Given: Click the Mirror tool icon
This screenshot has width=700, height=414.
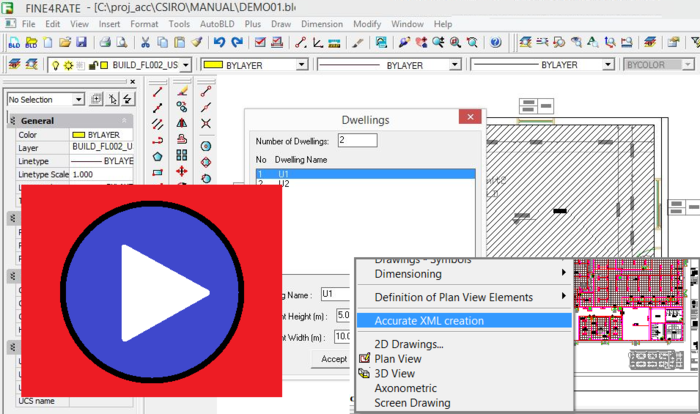Looking at the screenshot, I should click(x=181, y=123).
